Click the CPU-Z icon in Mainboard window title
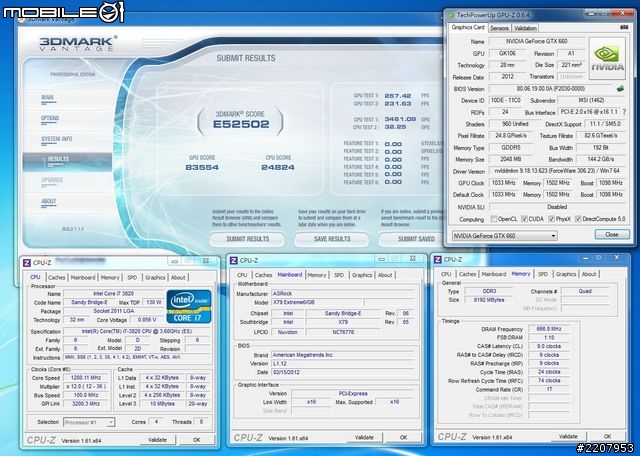The height and width of the screenshot is (456, 640). (233, 260)
